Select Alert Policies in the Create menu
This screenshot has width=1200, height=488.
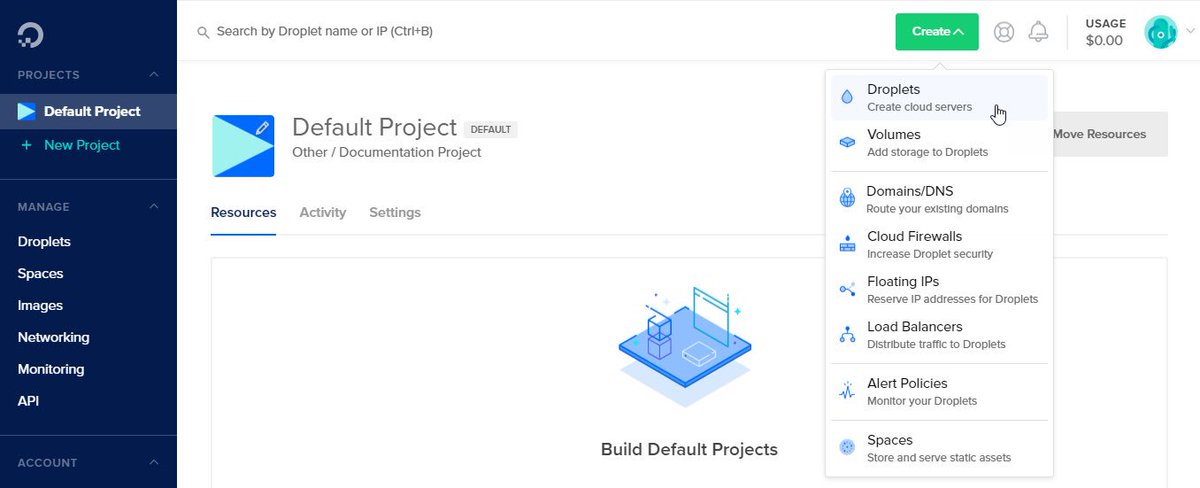click(939, 391)
